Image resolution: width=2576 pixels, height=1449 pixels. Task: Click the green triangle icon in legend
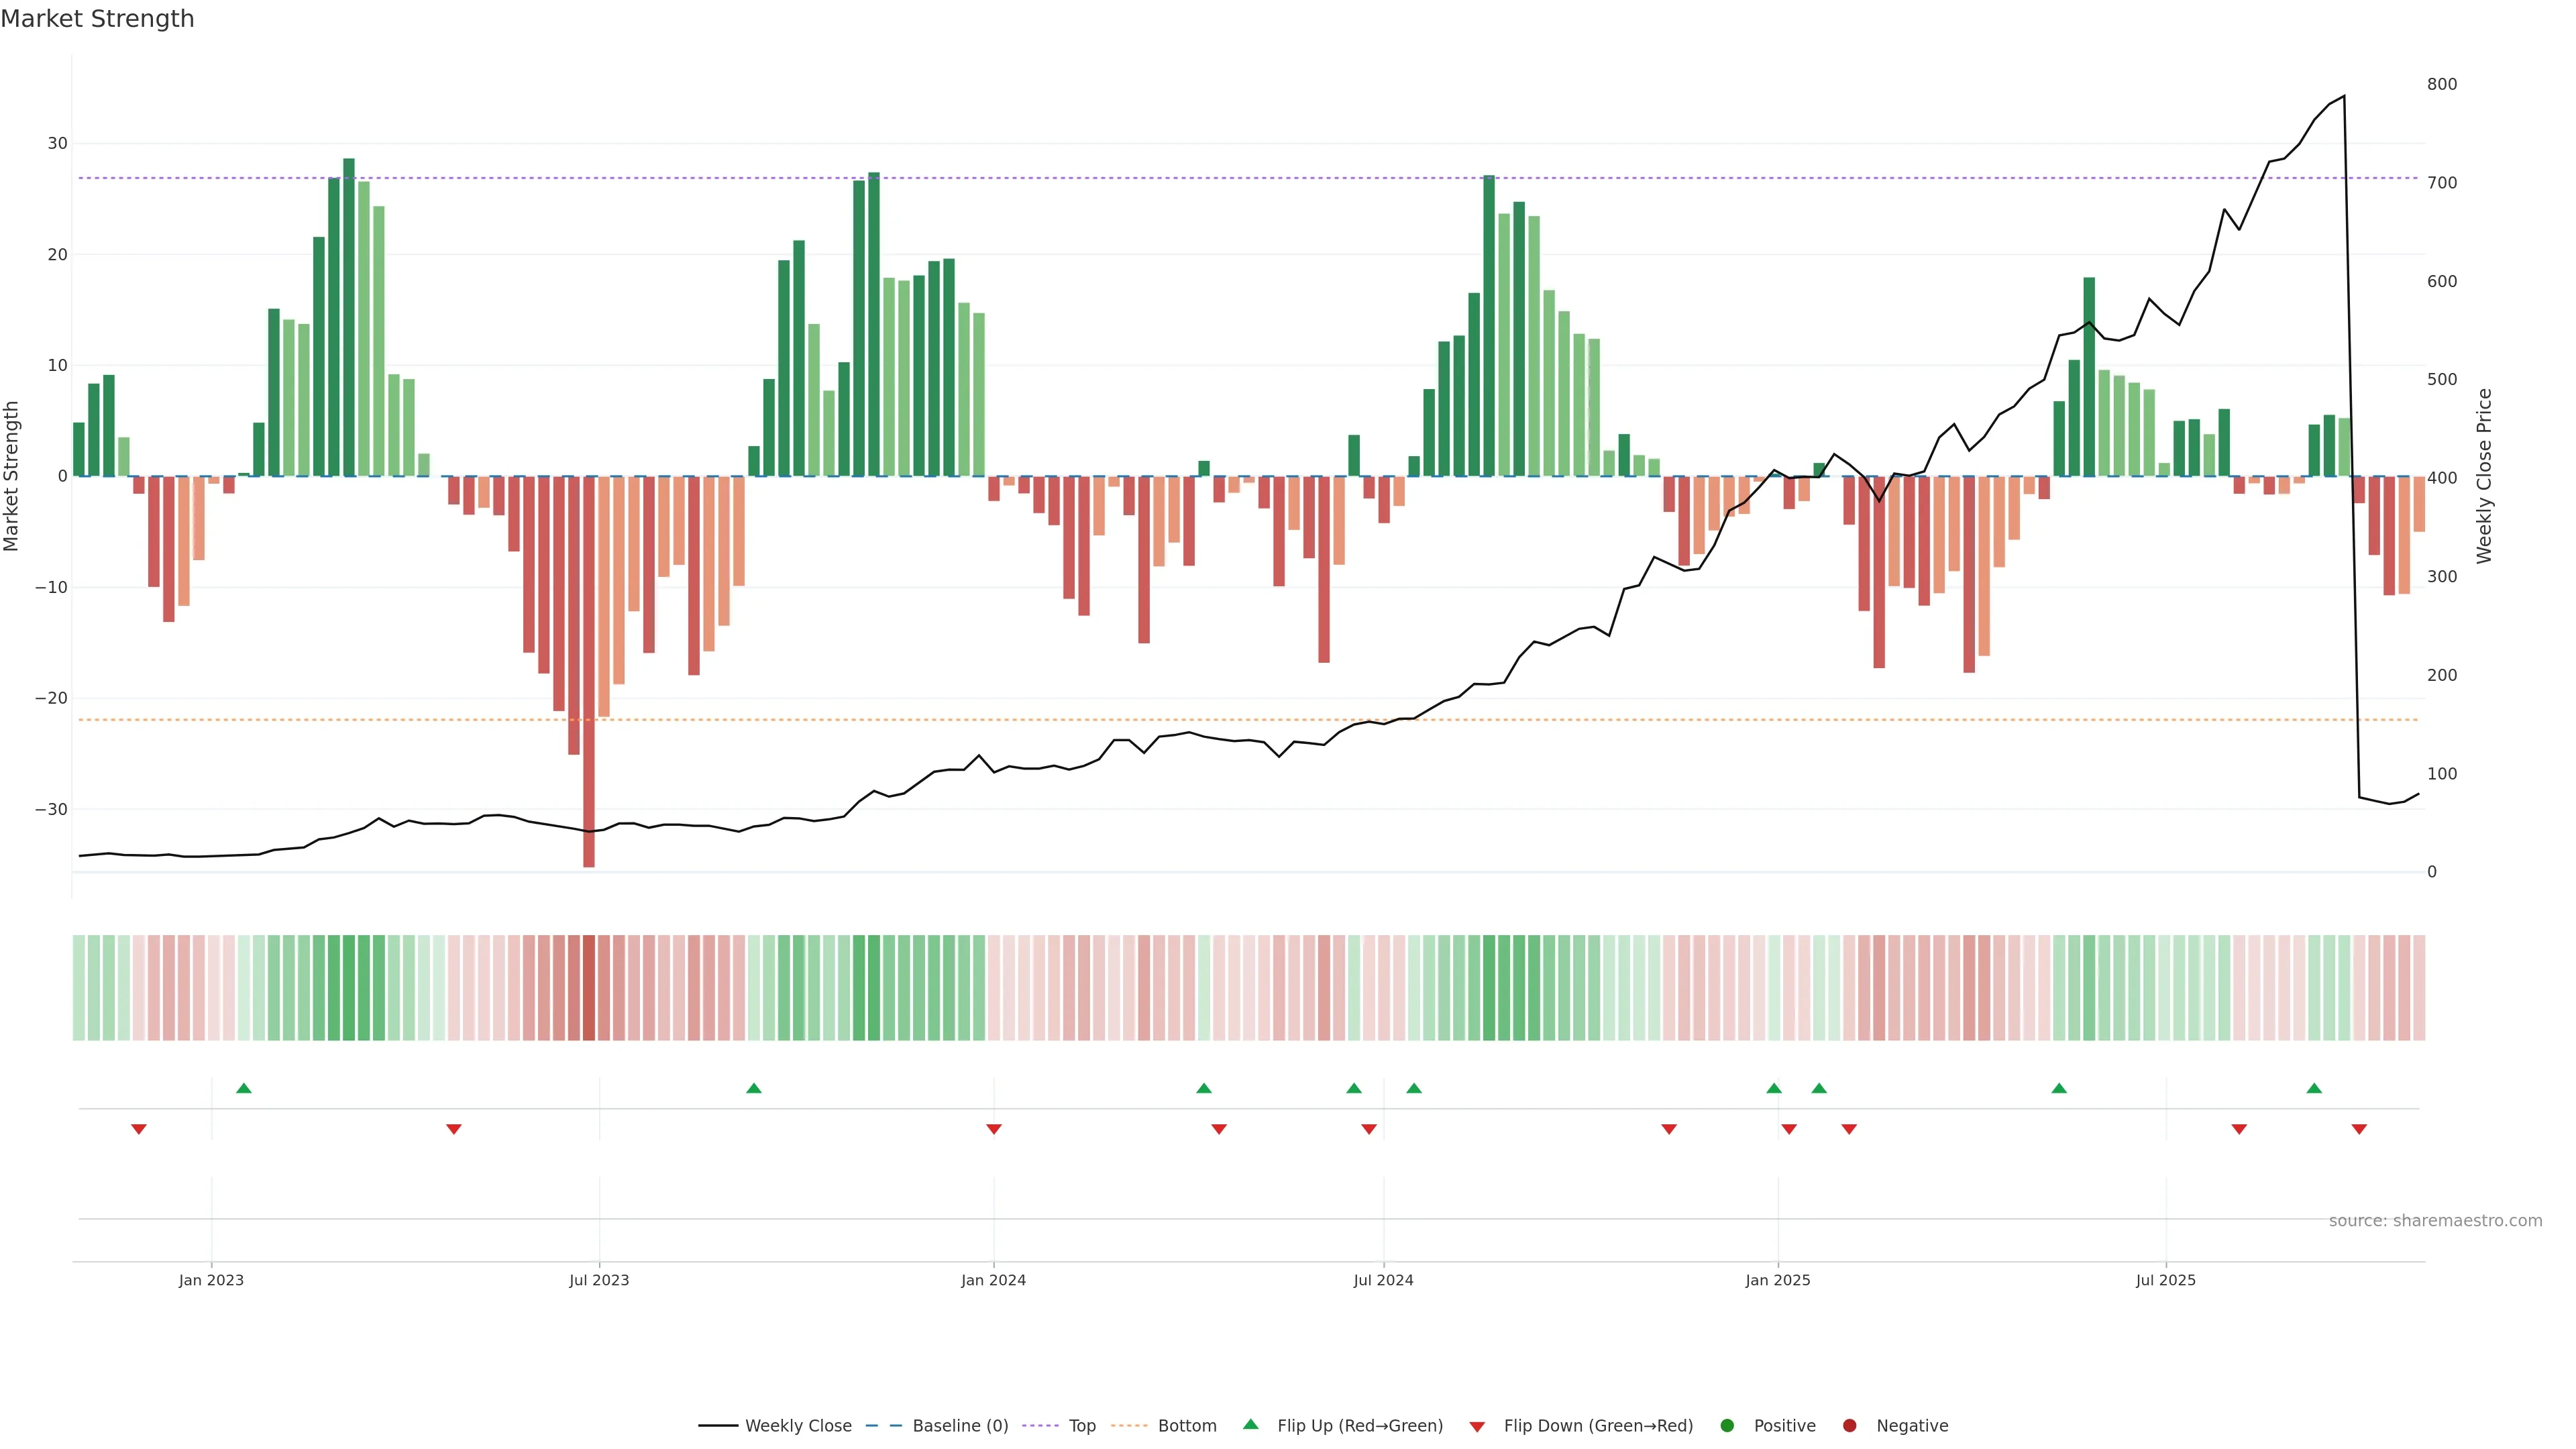click(1250, 1424)
